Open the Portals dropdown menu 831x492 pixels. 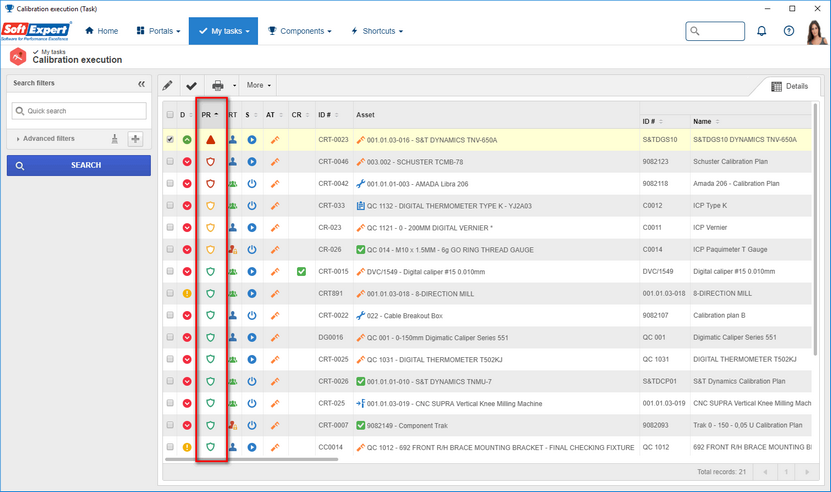click(158, 31)
